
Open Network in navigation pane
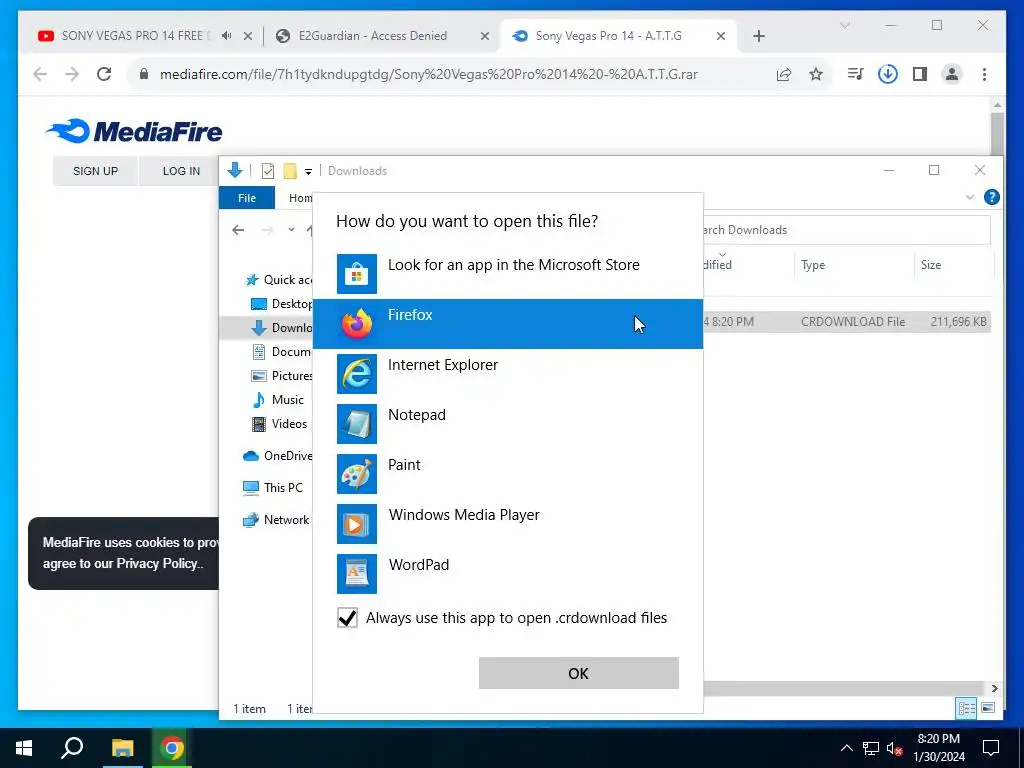tap(276, 520)
